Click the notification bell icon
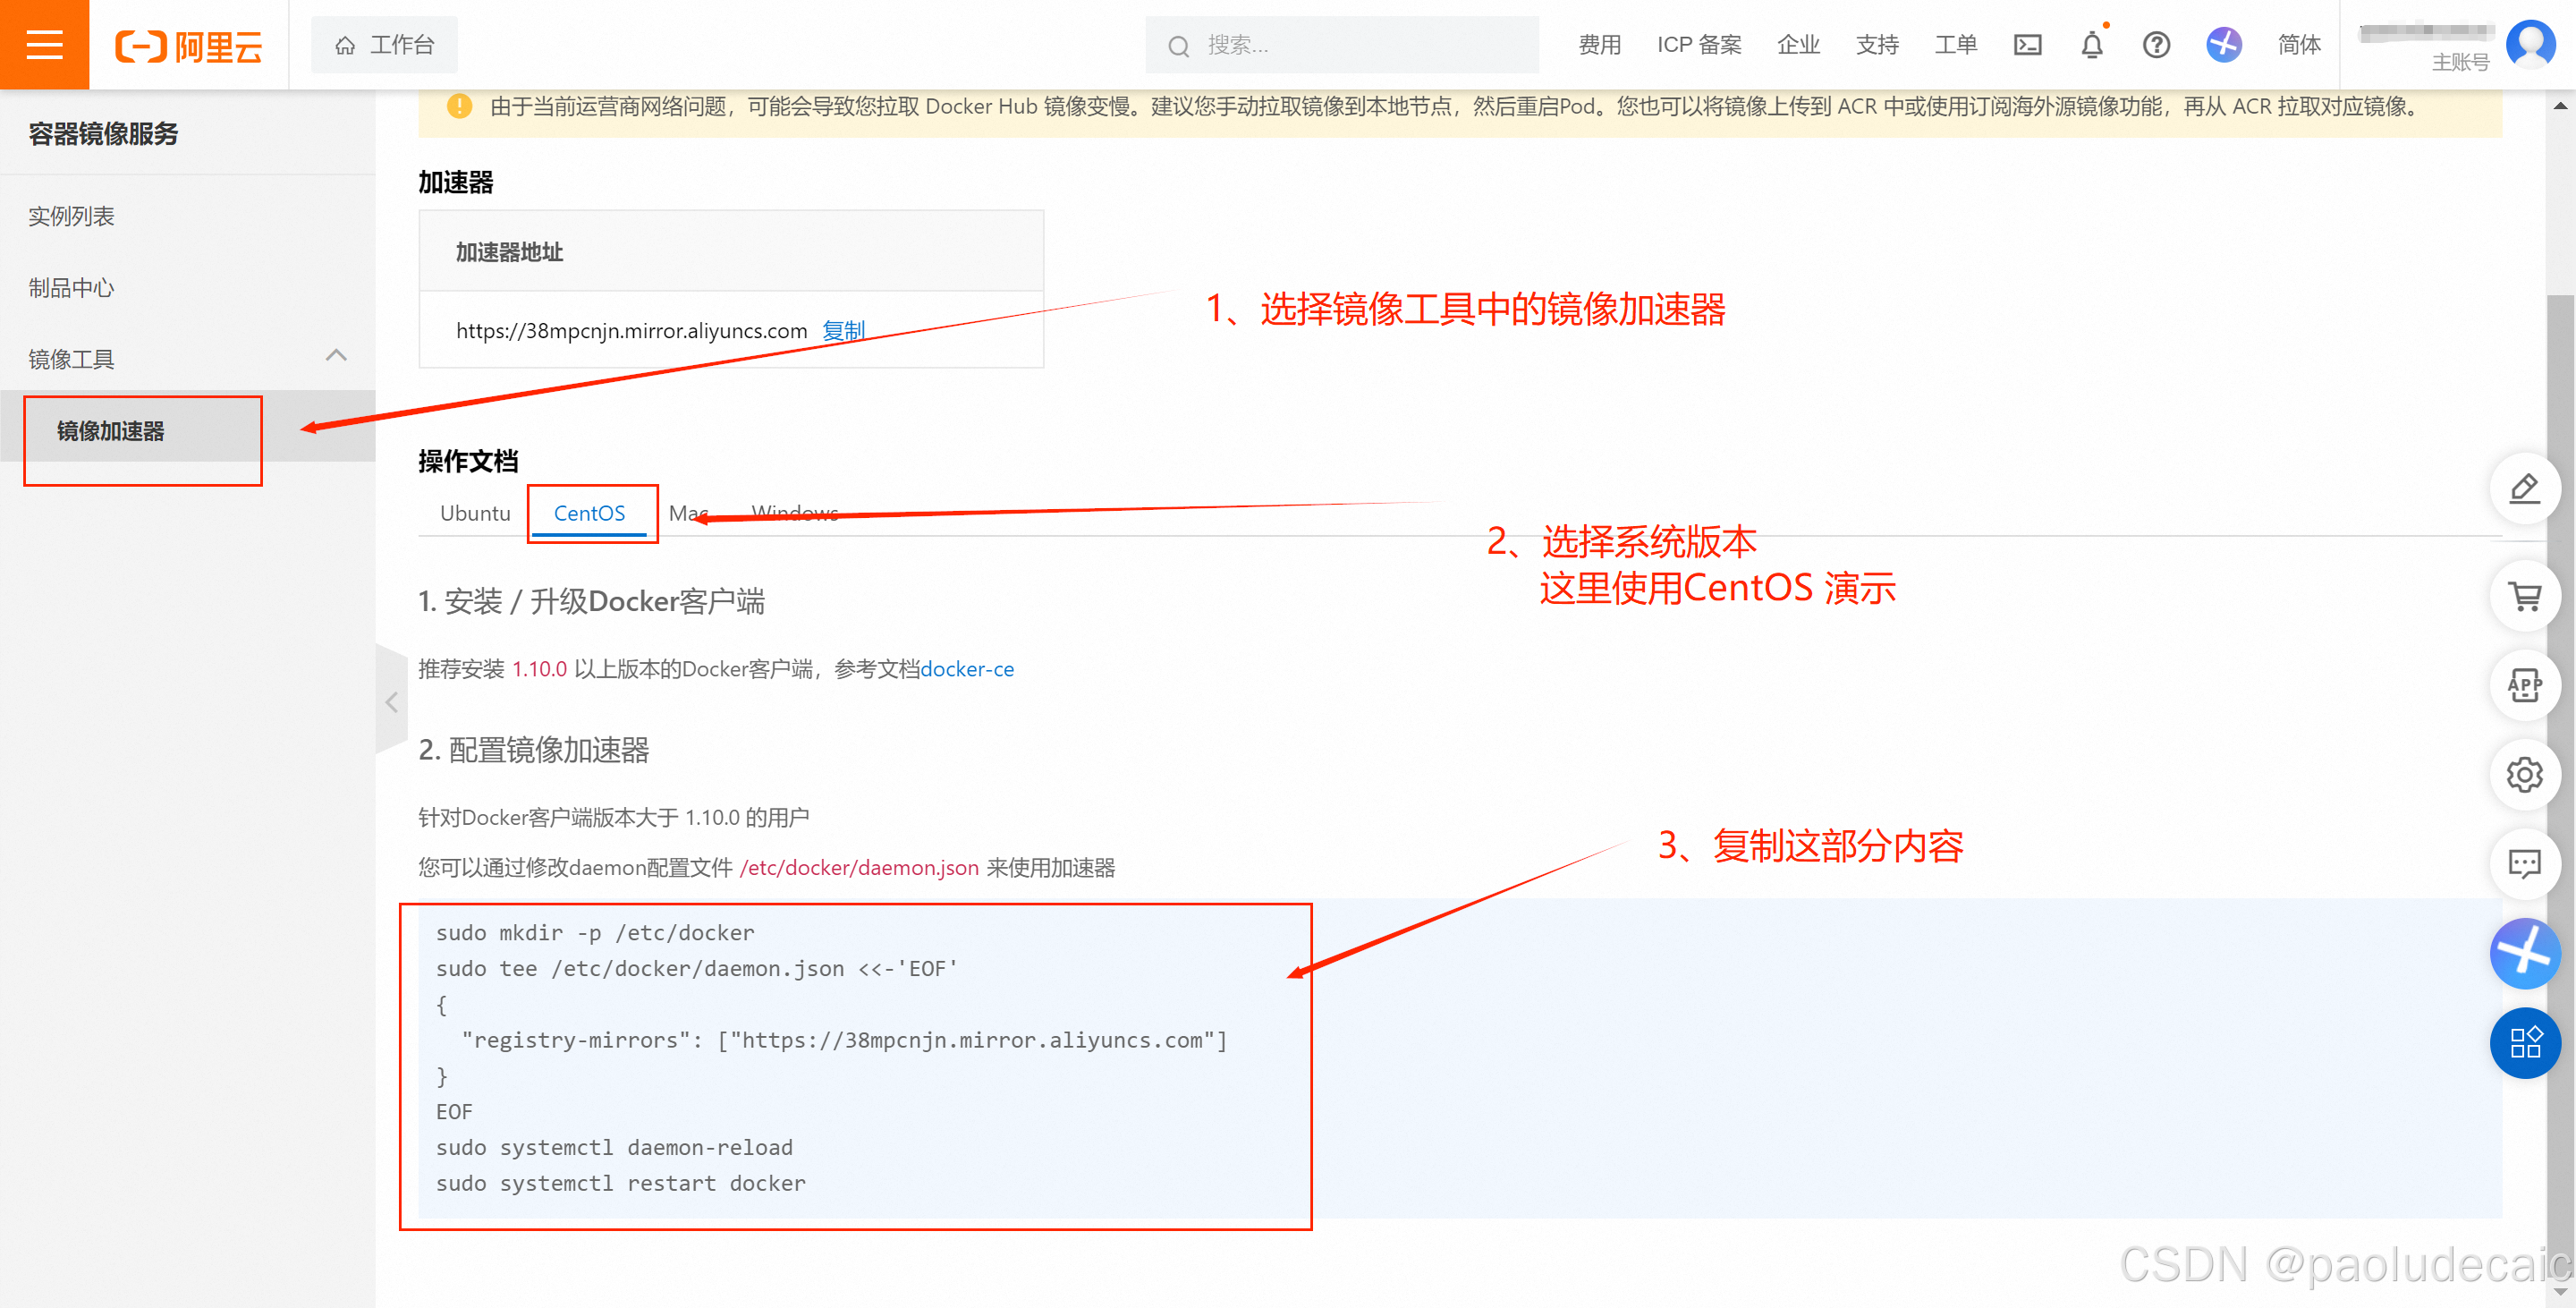This screenshot has width=2576, height=1308. (x=2091, y=45)
